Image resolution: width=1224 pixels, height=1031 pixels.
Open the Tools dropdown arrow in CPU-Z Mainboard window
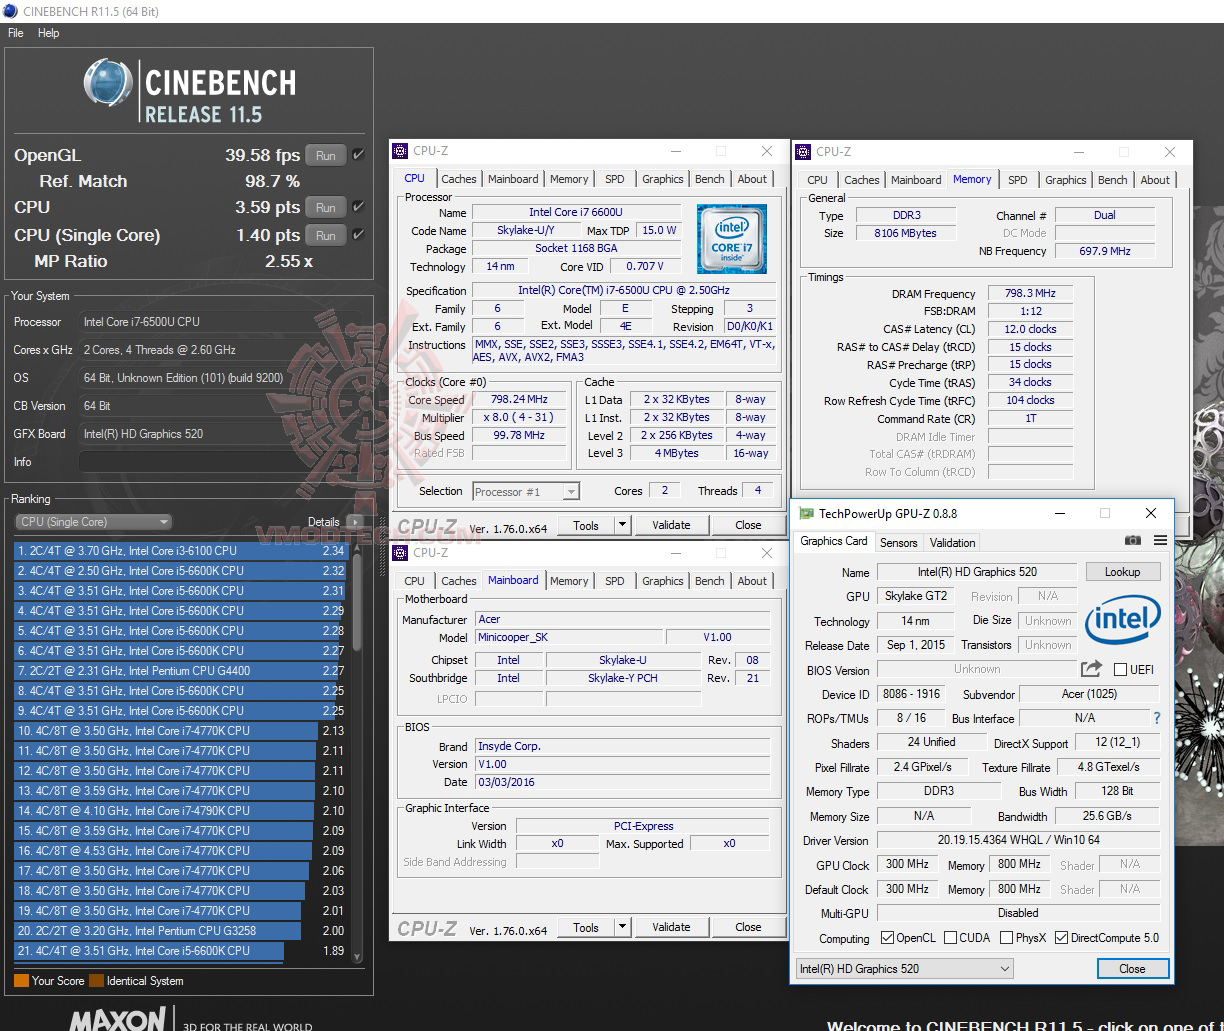tap(622, 927)
